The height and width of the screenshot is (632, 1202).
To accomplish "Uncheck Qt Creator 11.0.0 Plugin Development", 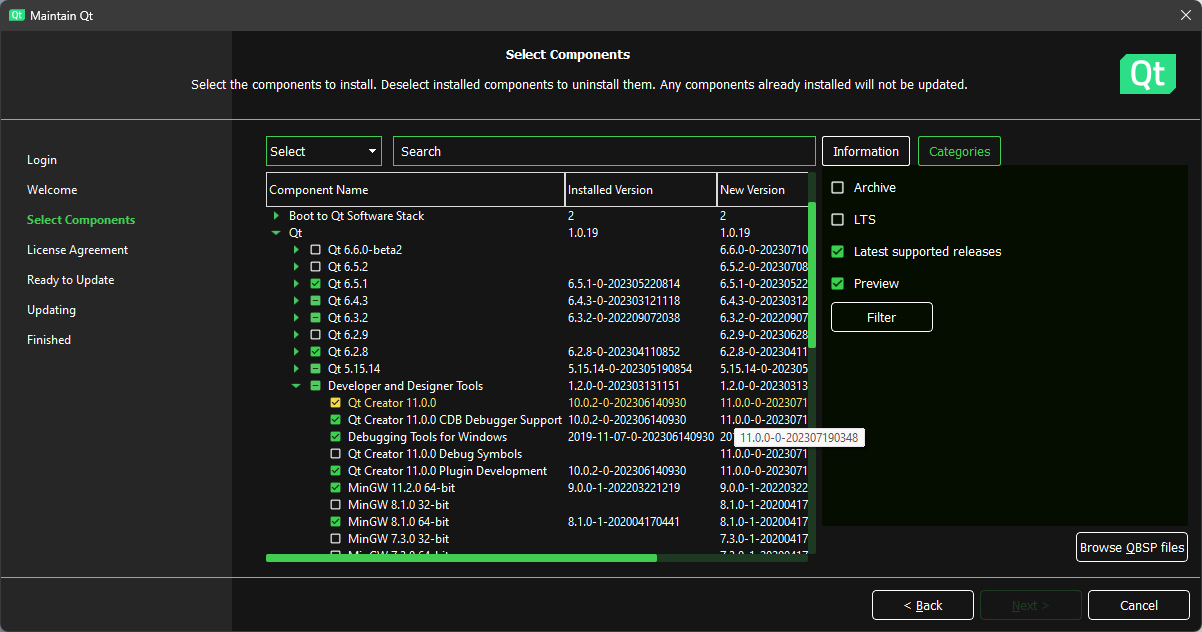I will coord(336,471).
